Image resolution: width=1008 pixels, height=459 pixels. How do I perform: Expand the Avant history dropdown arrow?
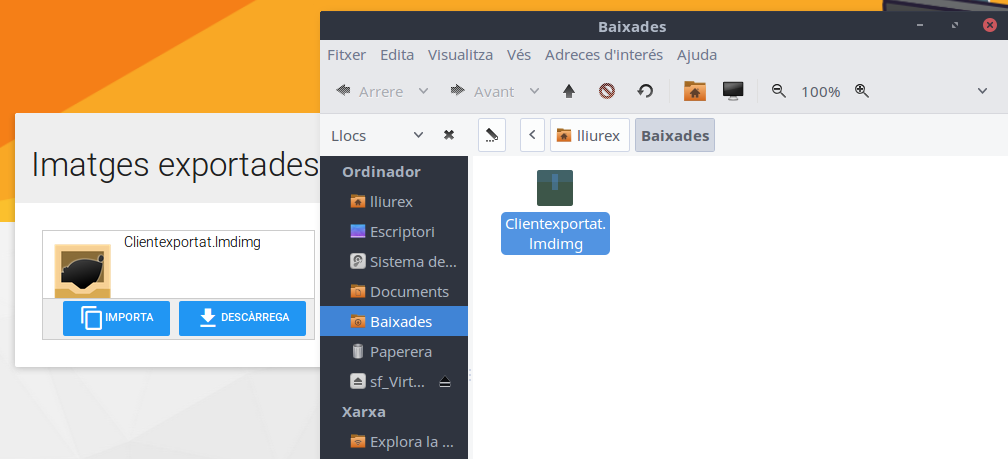534,91
